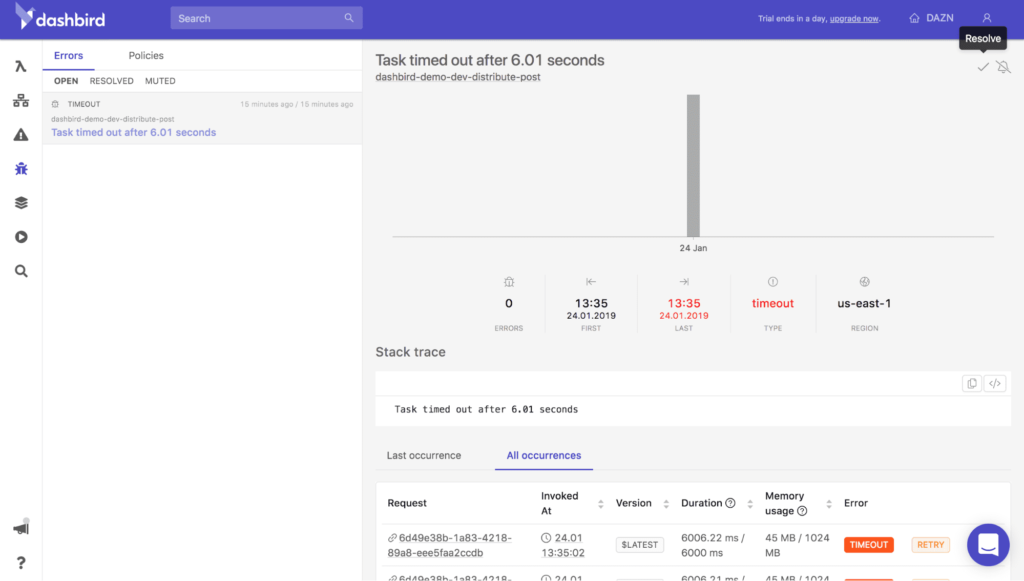
Task: Open the layers stack icon in sidebar
Action: coord(21,202)
